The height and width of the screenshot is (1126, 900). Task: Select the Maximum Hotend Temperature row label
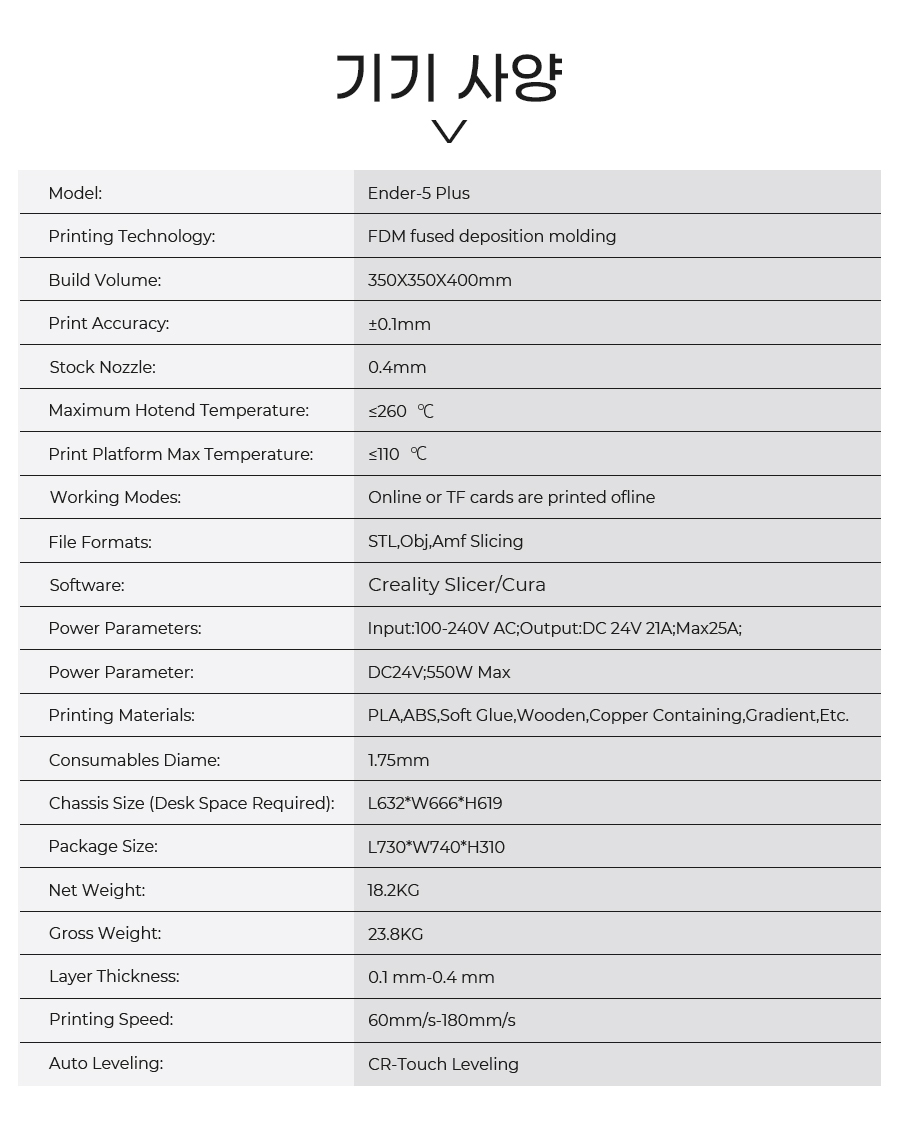click(x=179, y=410)
